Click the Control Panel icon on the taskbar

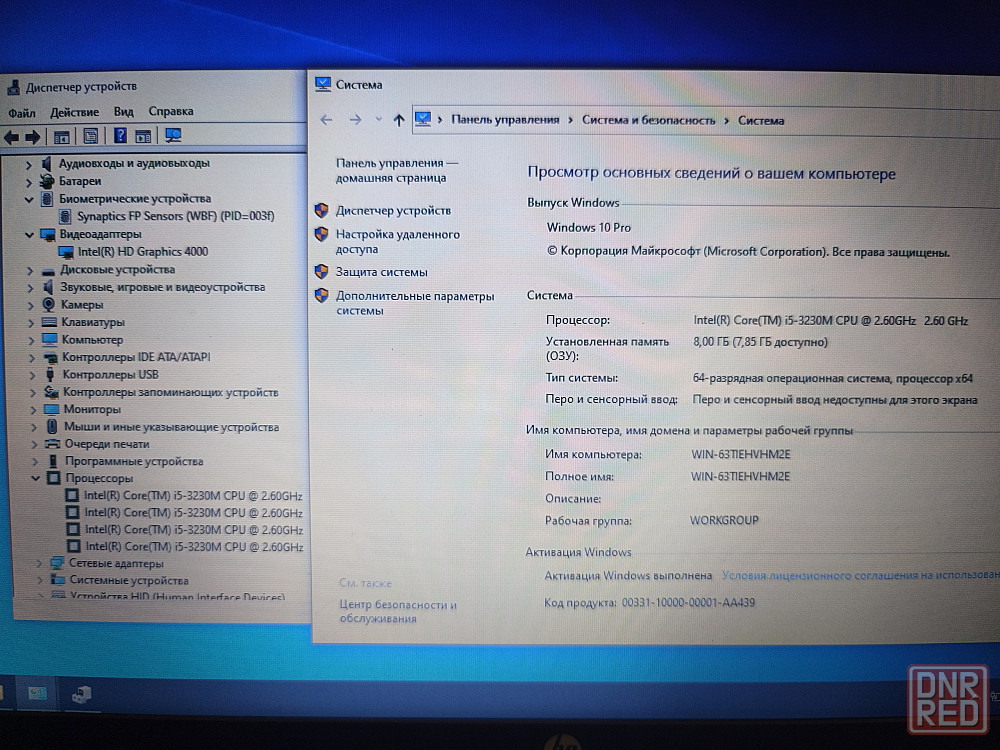pyautogui.click(x=38, y=693)
